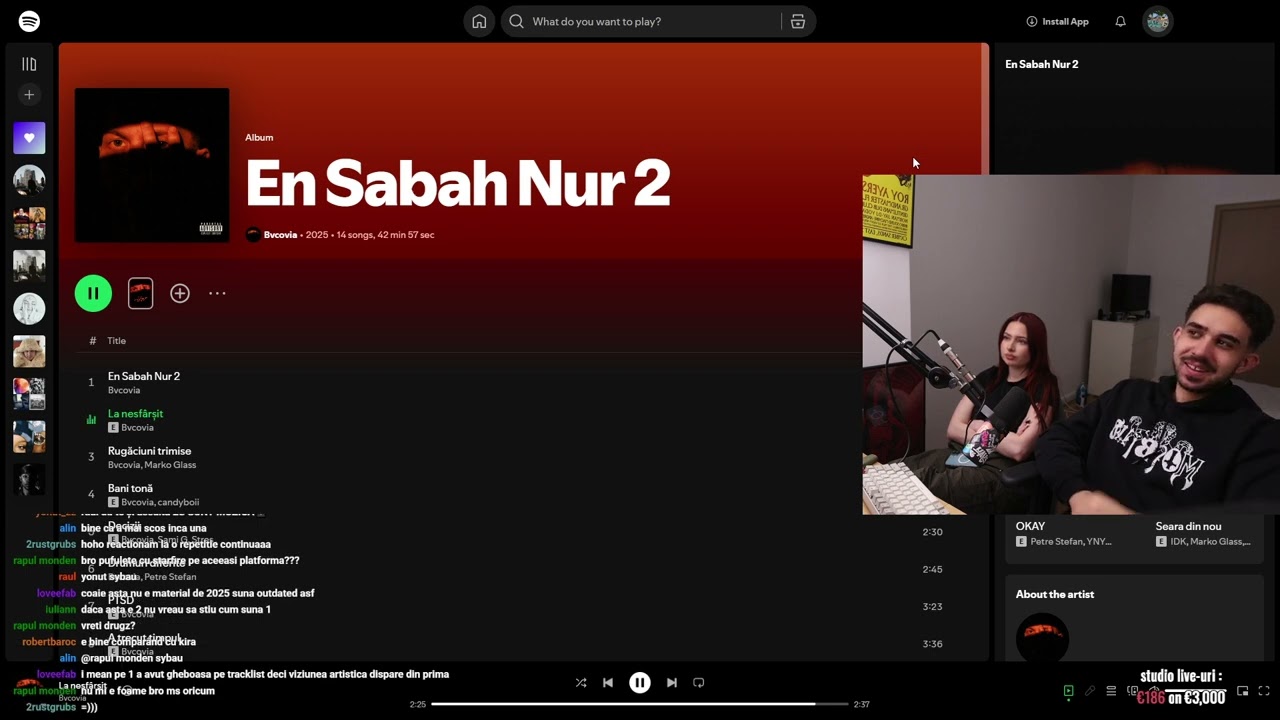Seek in the song progress bar
The width and height of the screenshot is (1280, 720).
[640, 704]
